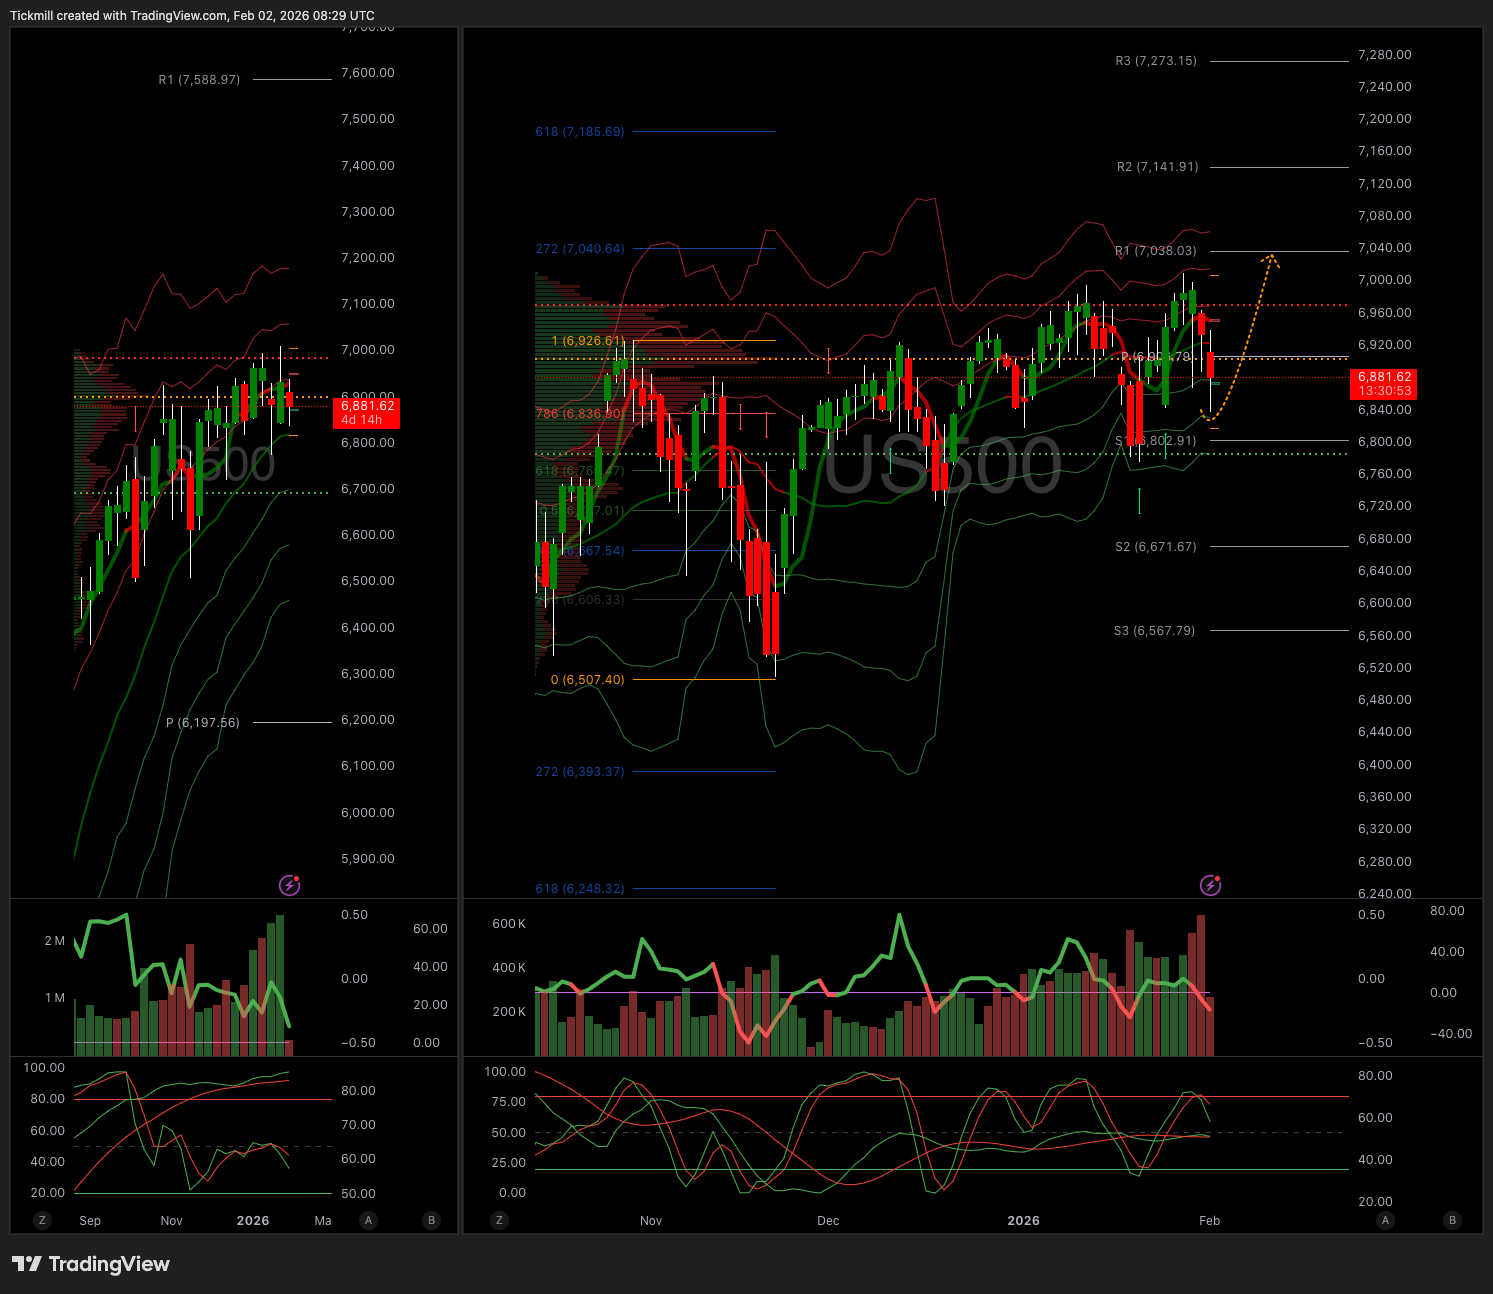
Task: Click the TradingView logo at bottom left
Action: tap(91, 1264)
